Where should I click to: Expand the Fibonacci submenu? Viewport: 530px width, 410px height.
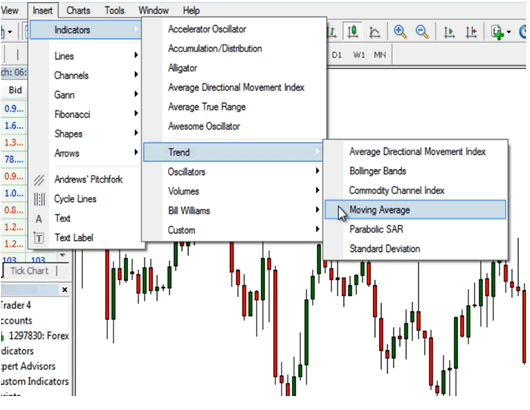(86, 114)
